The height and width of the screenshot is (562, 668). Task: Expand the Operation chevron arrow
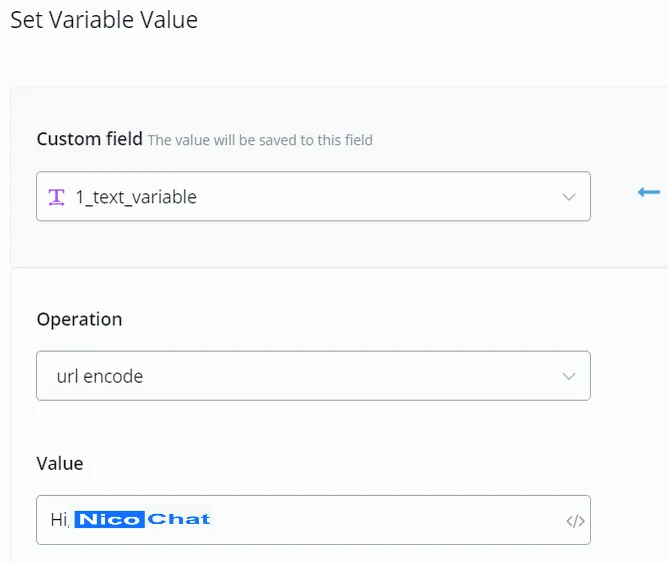click(x=569, y=376)
